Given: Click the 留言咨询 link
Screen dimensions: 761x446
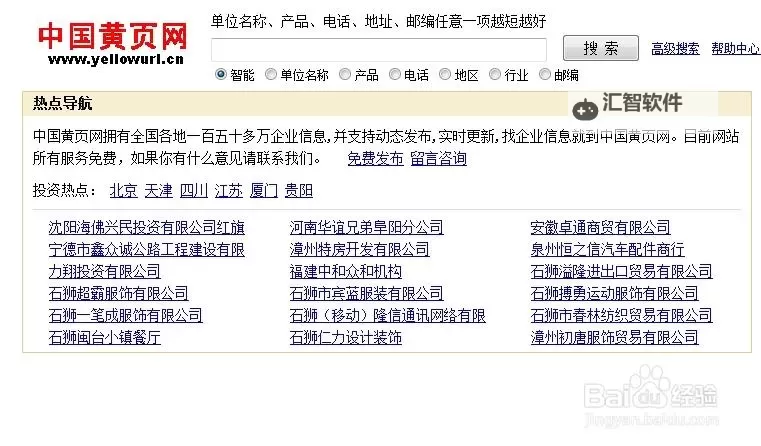Looking at the screenshot, I should click(x=438, y=159).
